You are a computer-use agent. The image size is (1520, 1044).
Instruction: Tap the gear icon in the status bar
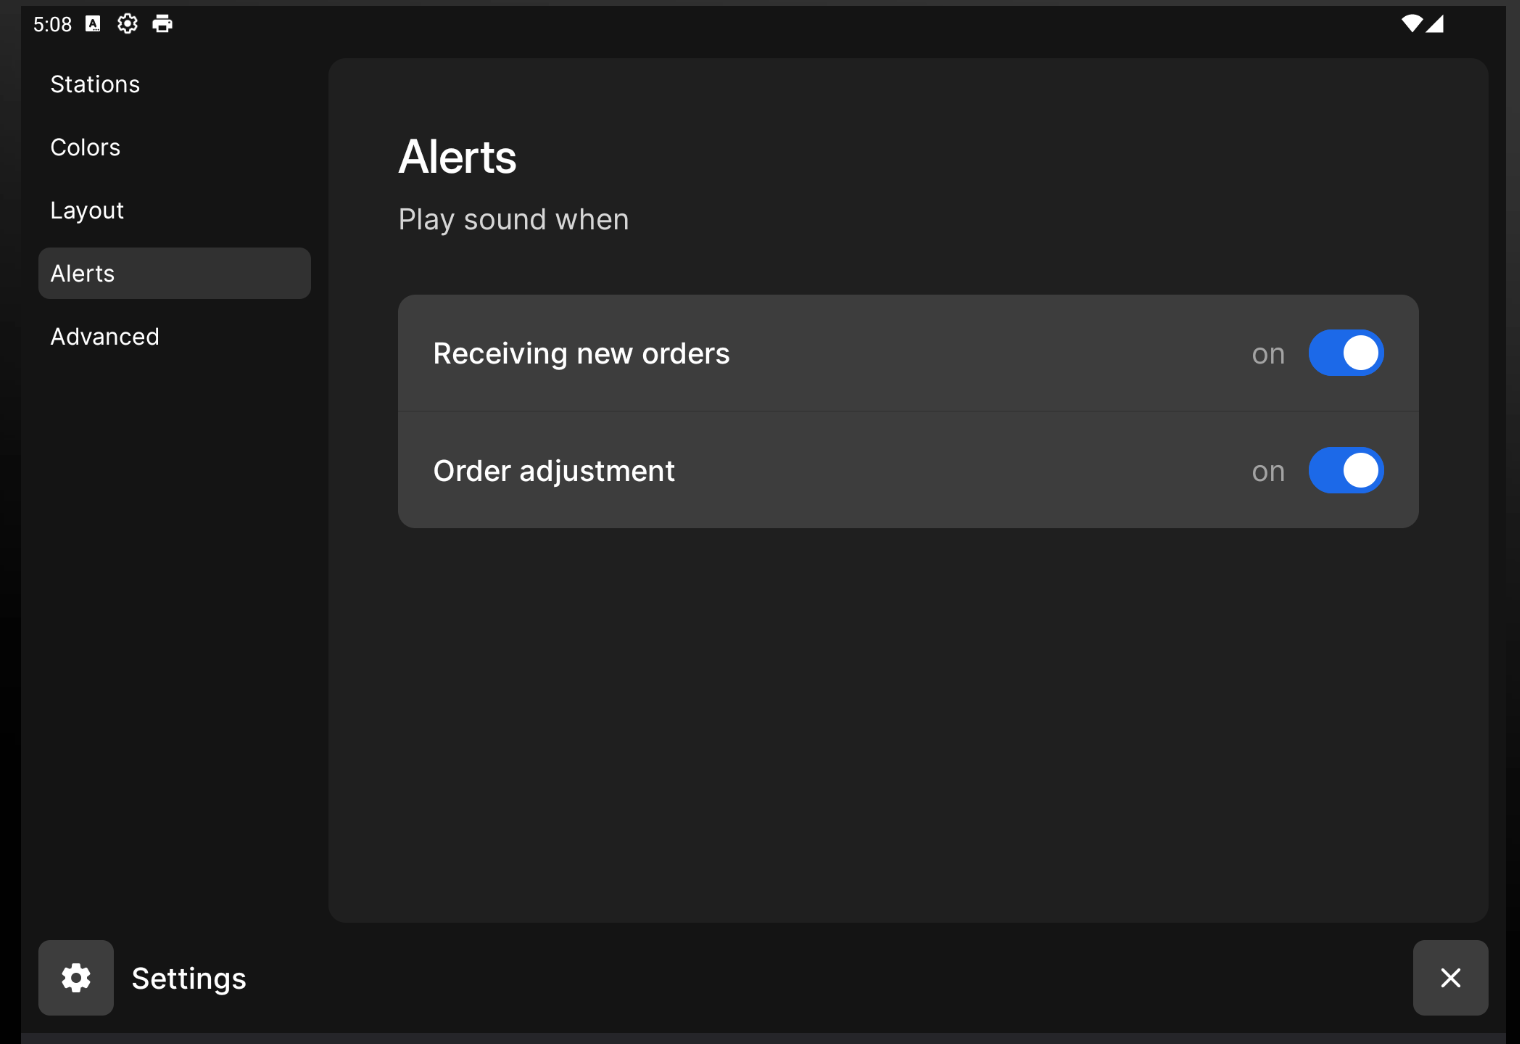click(x=127, y=24)
